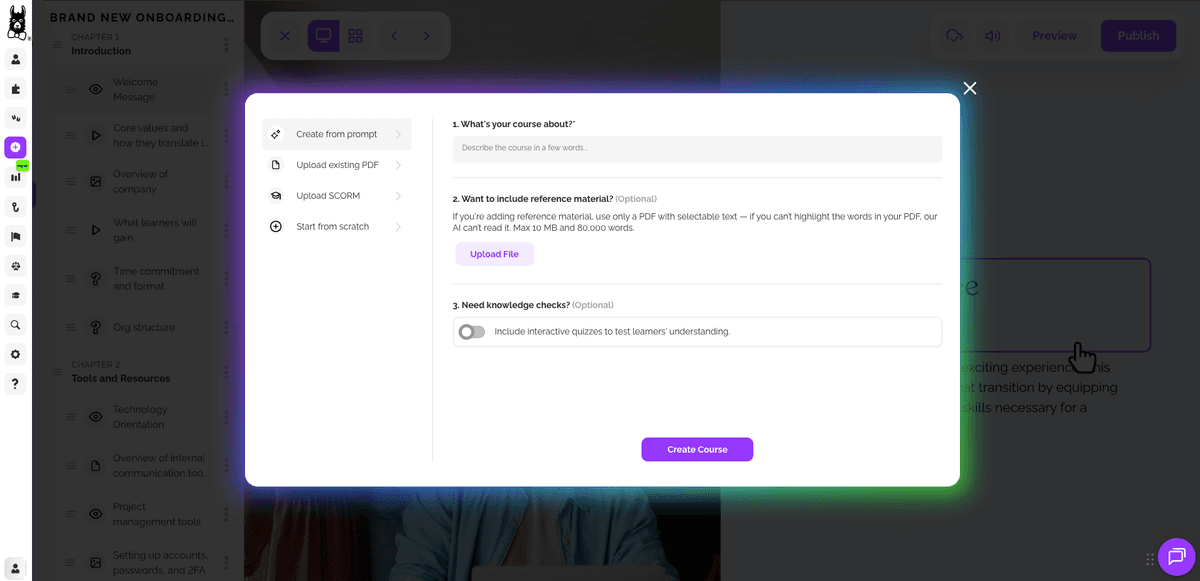Viewport: 1200px width, 581px height.
Task: Click the Create Course button
Action: click(x=697, y=449)
